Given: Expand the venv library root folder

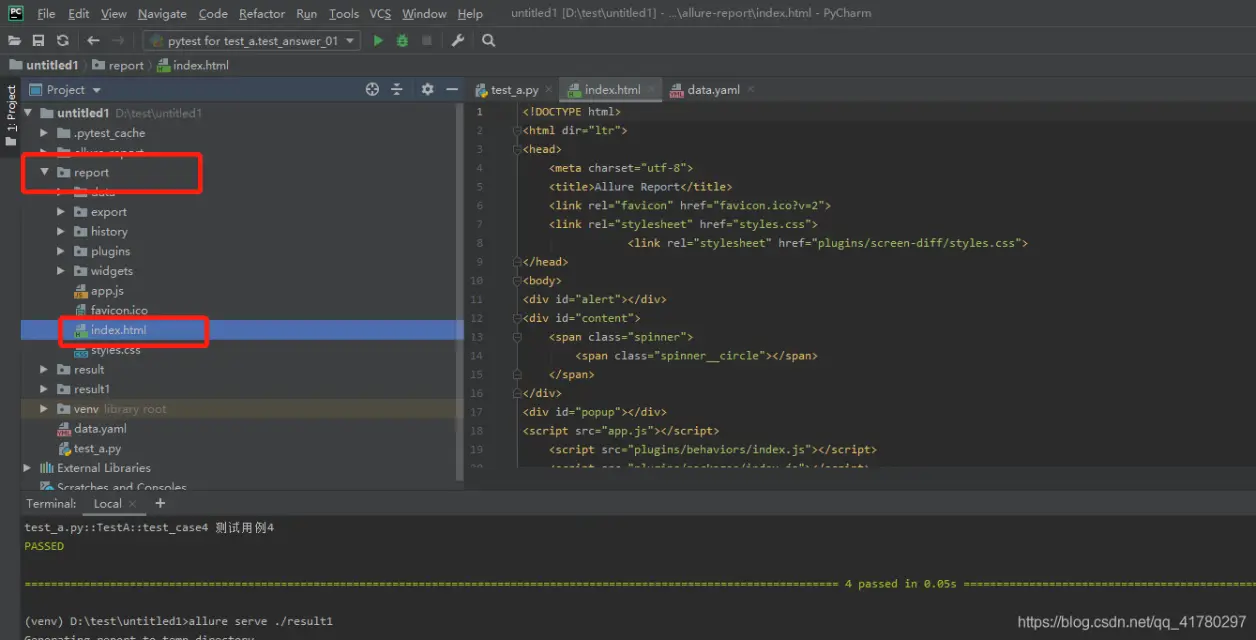Looking at the screenshot, I should pyautogui.click(x=44, y=409).
